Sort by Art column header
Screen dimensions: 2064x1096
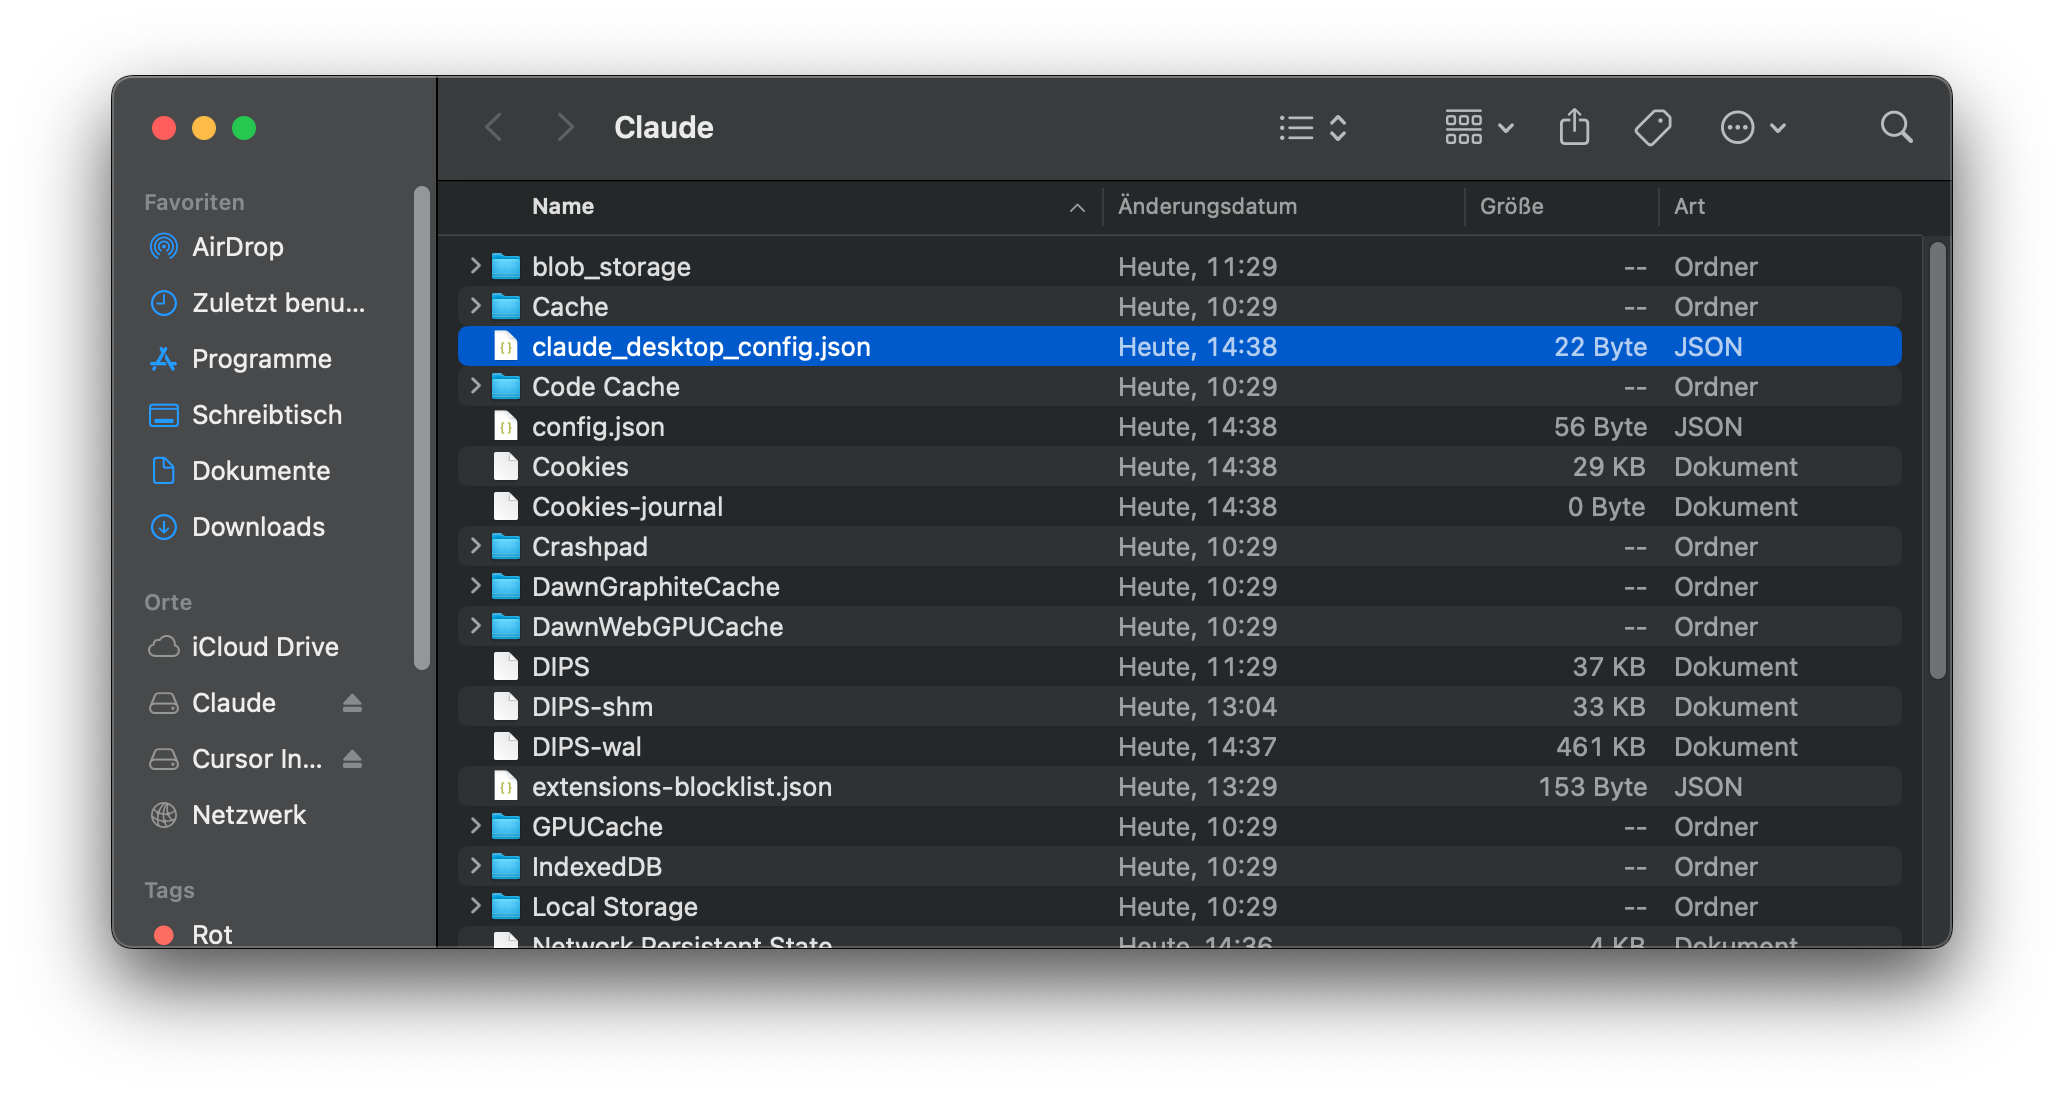point(1689,207)
